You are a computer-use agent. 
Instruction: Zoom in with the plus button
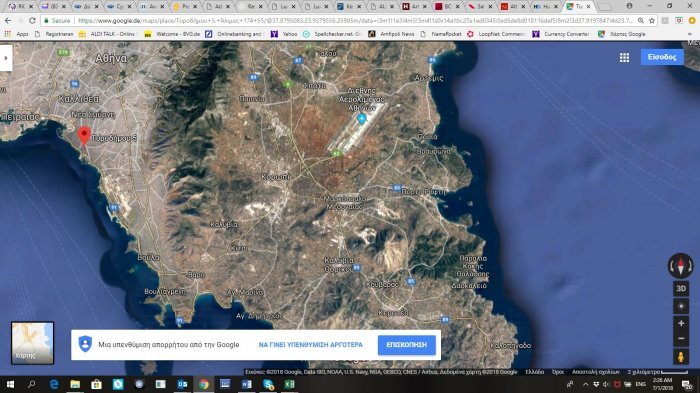click(x=681, y=323)
